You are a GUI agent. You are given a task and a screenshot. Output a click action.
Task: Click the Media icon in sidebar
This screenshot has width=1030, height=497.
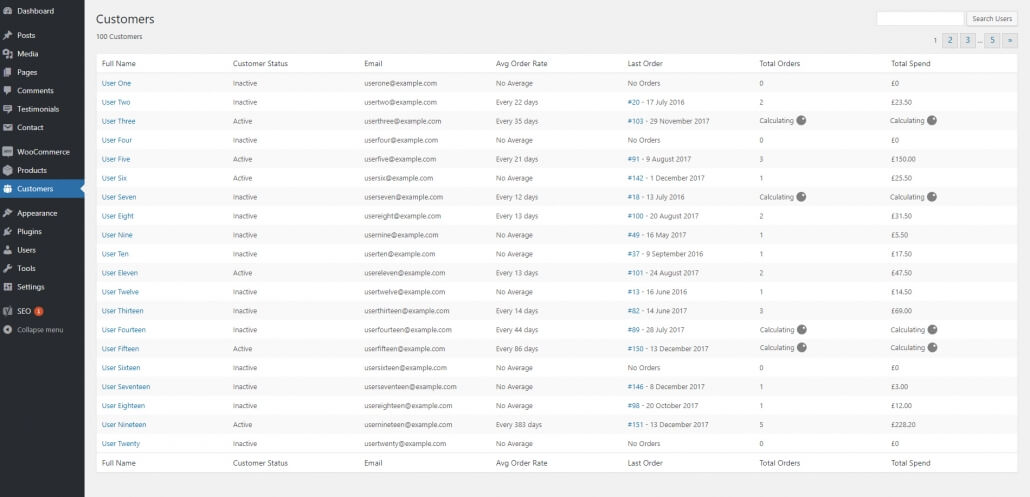coord(8,54)
